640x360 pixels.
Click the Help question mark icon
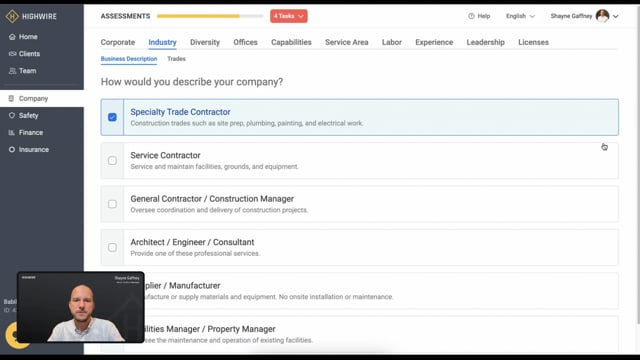(471, 16)
